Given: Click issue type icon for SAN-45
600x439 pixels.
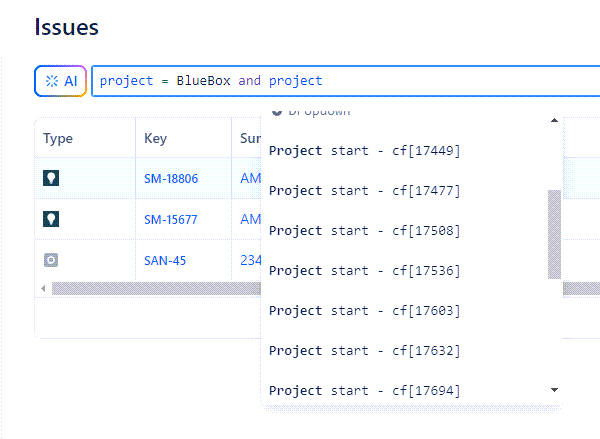Looking at the screenshot, I should pos(51,260).
